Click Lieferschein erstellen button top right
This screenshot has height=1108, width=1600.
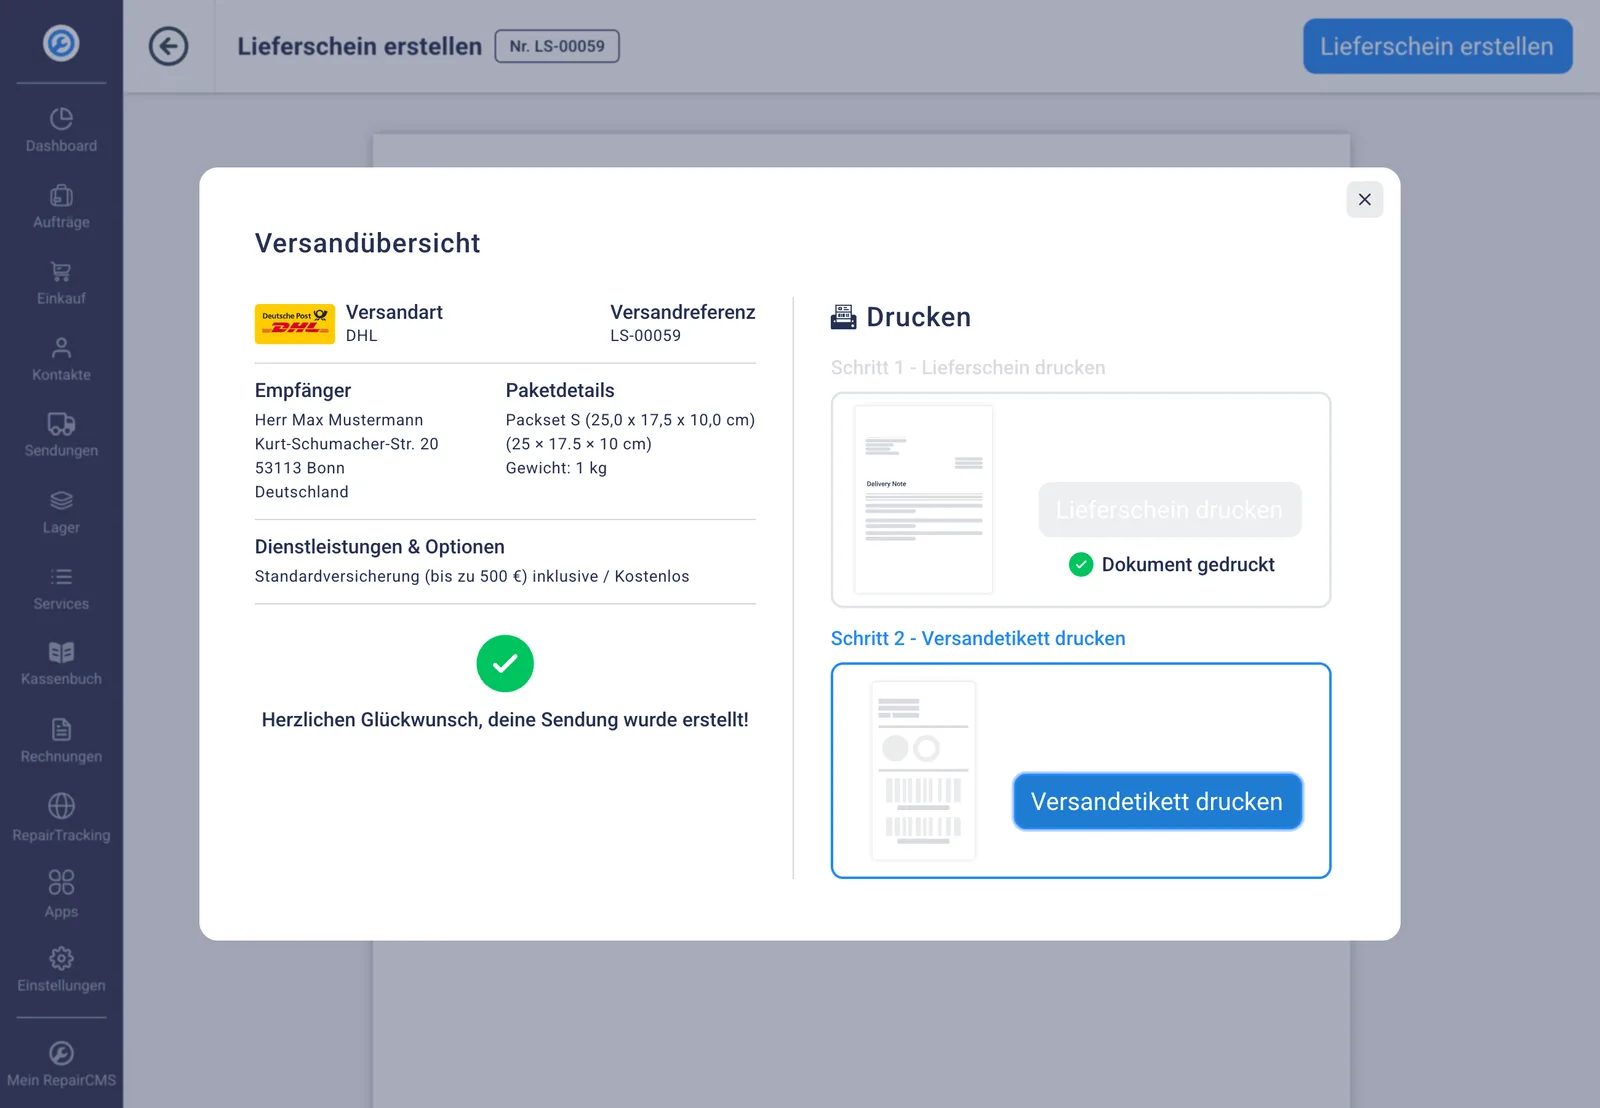(1437, 46)
